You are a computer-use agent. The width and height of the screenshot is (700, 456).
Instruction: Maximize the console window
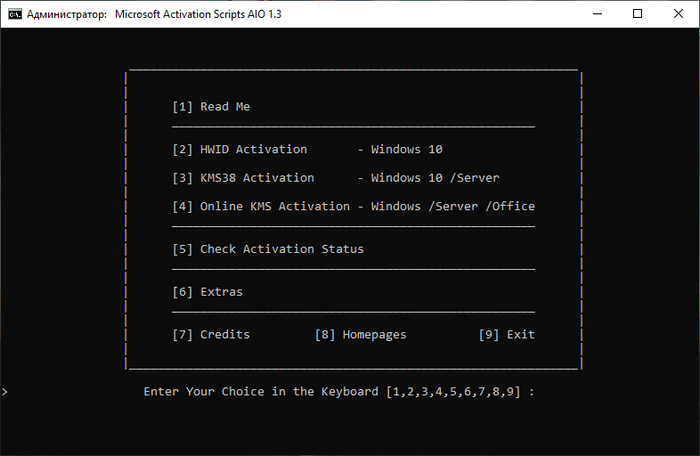click(x=638, y=15)
